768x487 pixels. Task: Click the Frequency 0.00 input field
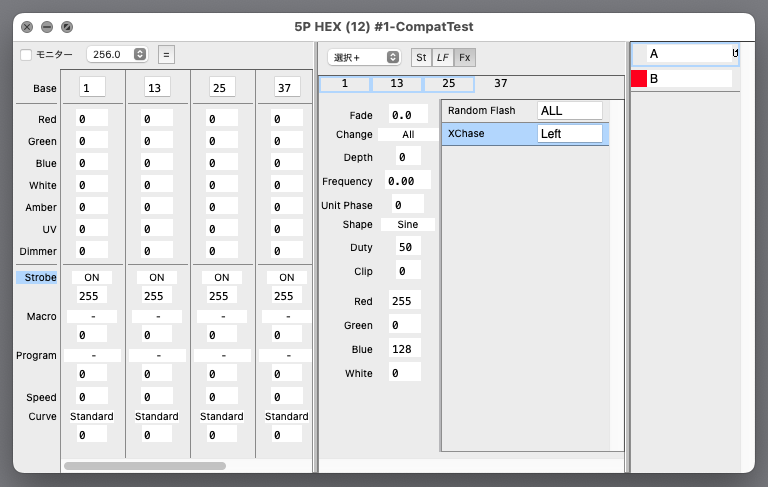408,181
